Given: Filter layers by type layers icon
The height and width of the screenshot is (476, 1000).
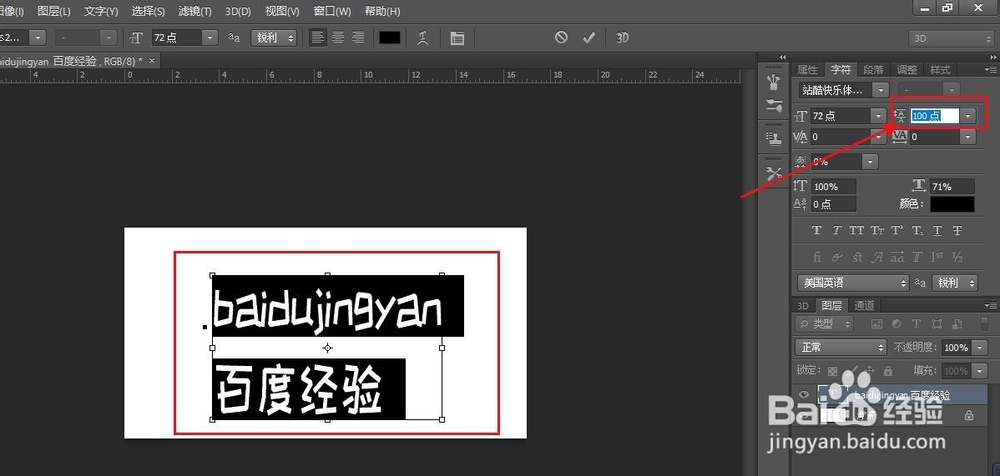Looking at the screenshot, I should coord(916,324).
